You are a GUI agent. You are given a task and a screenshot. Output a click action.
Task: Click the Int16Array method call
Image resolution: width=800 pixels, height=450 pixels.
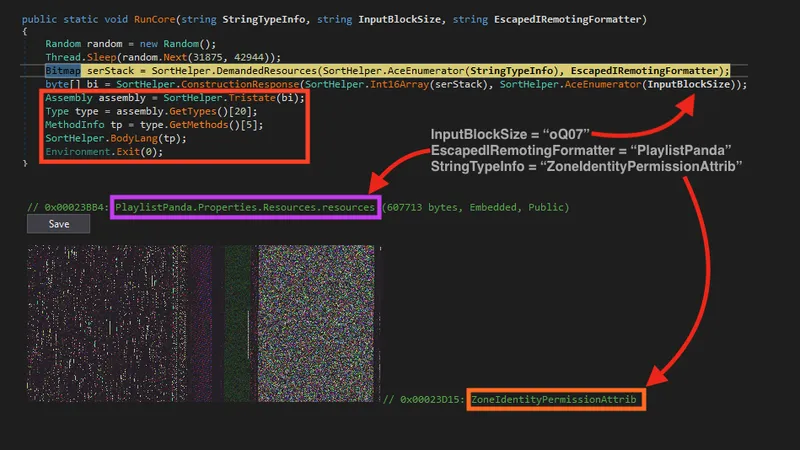click(399, 84)
